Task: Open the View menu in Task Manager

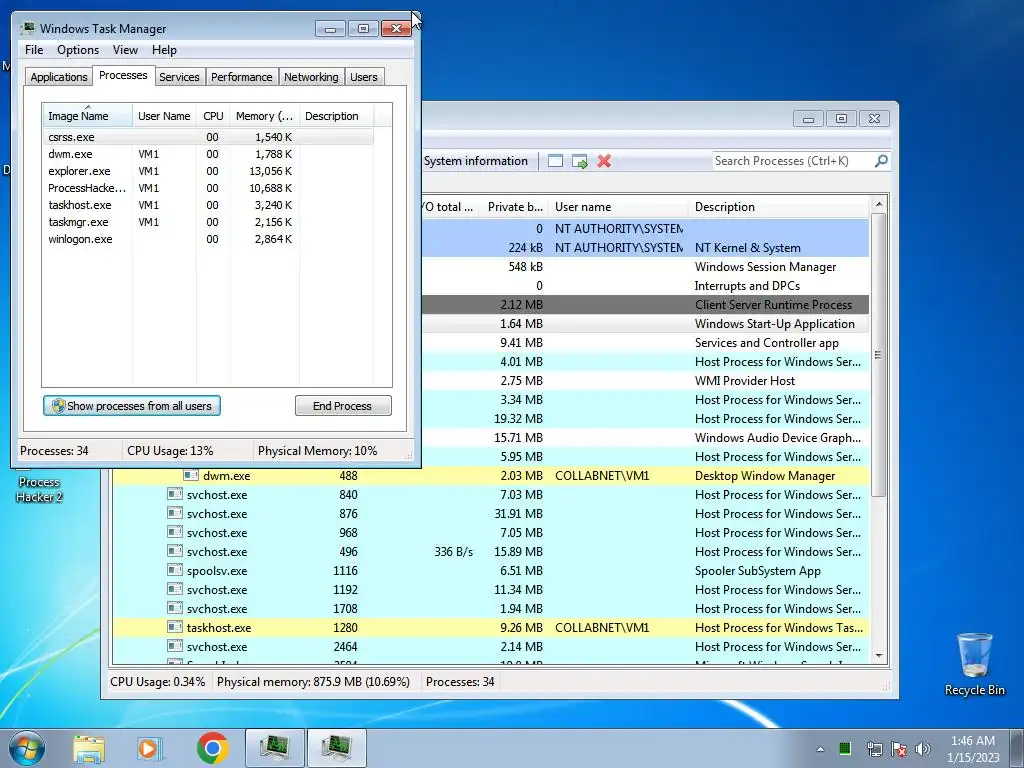Action: tap(125, 50)
